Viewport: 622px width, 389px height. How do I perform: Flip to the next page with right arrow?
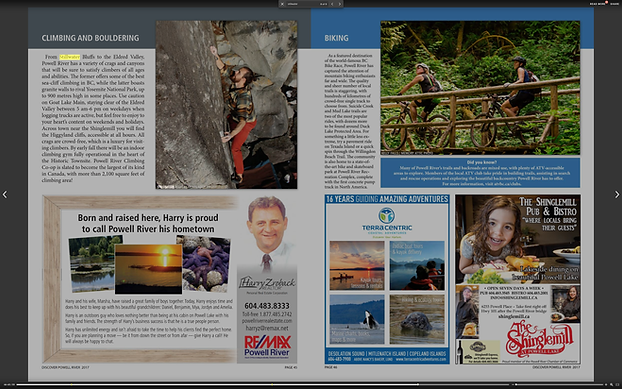tap(617, 194)
